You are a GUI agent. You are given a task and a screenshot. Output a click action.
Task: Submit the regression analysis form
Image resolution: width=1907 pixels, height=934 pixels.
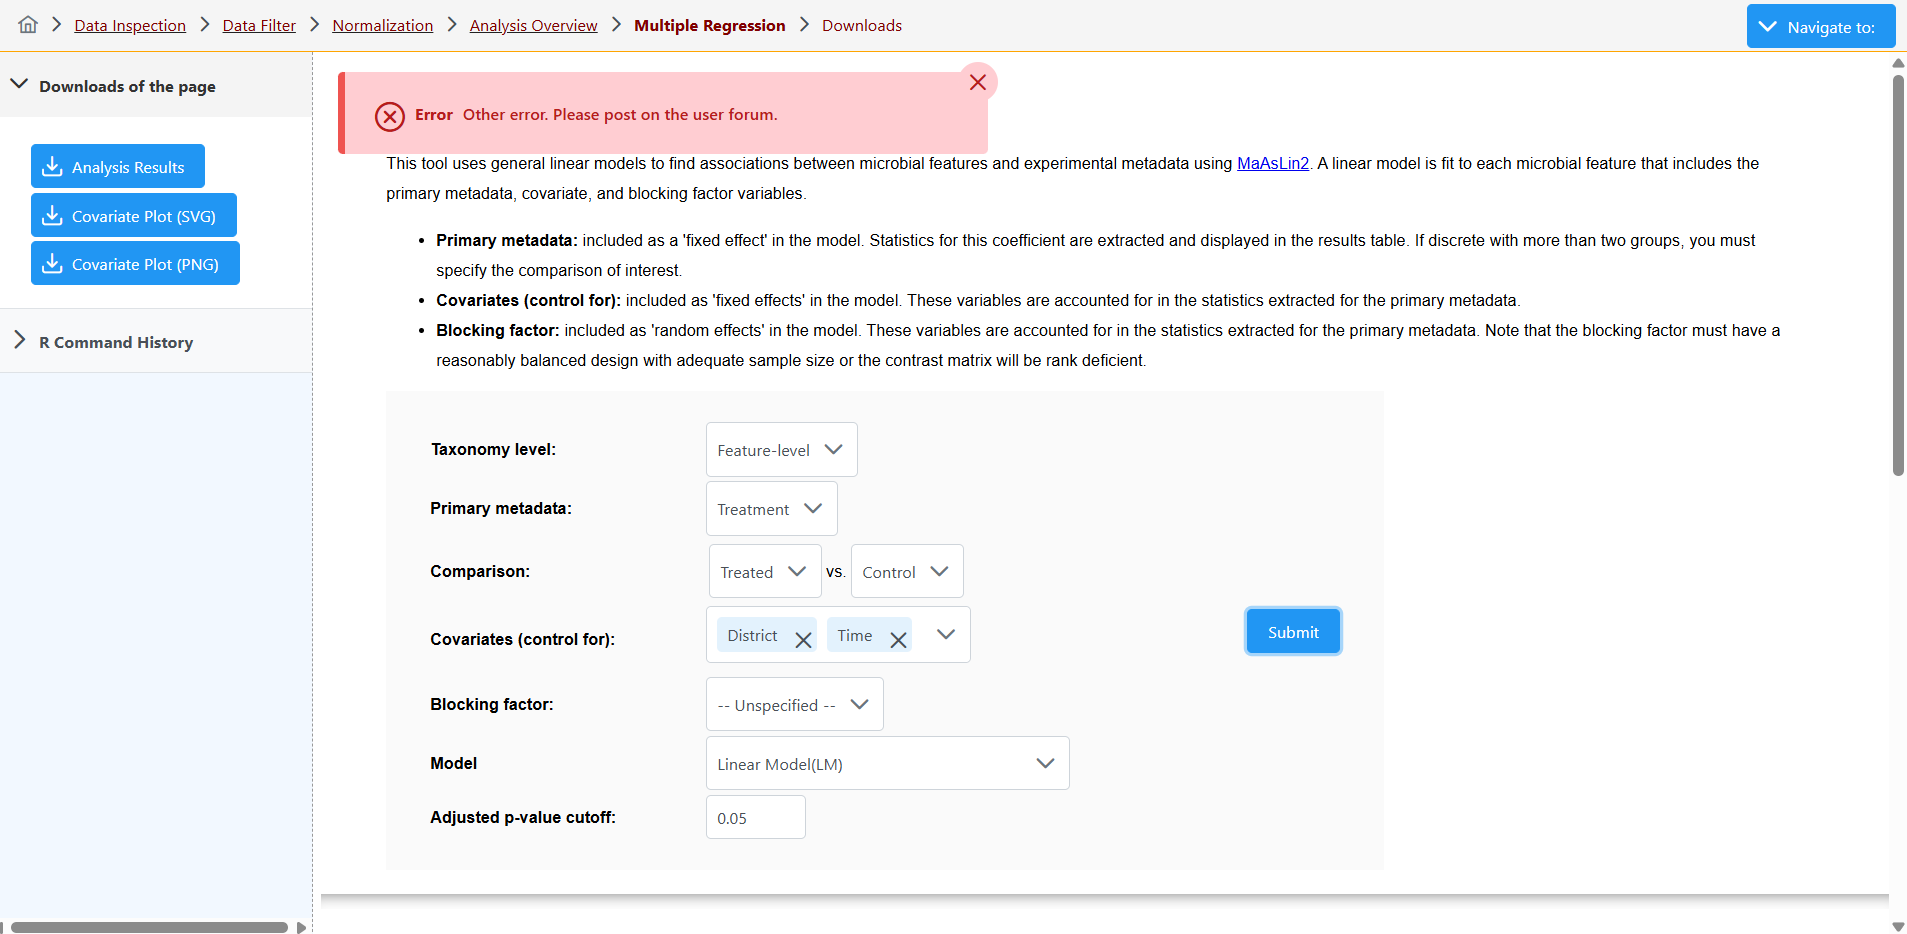(x=1292, y=632)
